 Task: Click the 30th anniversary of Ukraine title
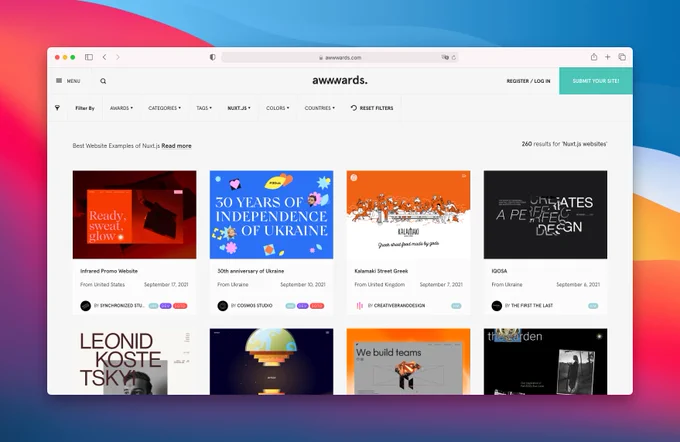point(251,271)
